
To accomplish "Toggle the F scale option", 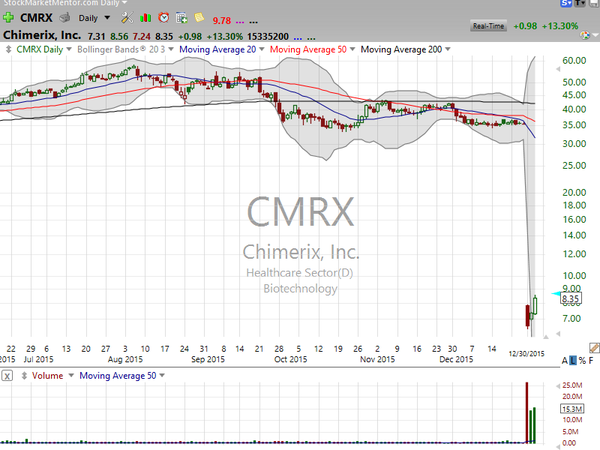I will point(591,360).
